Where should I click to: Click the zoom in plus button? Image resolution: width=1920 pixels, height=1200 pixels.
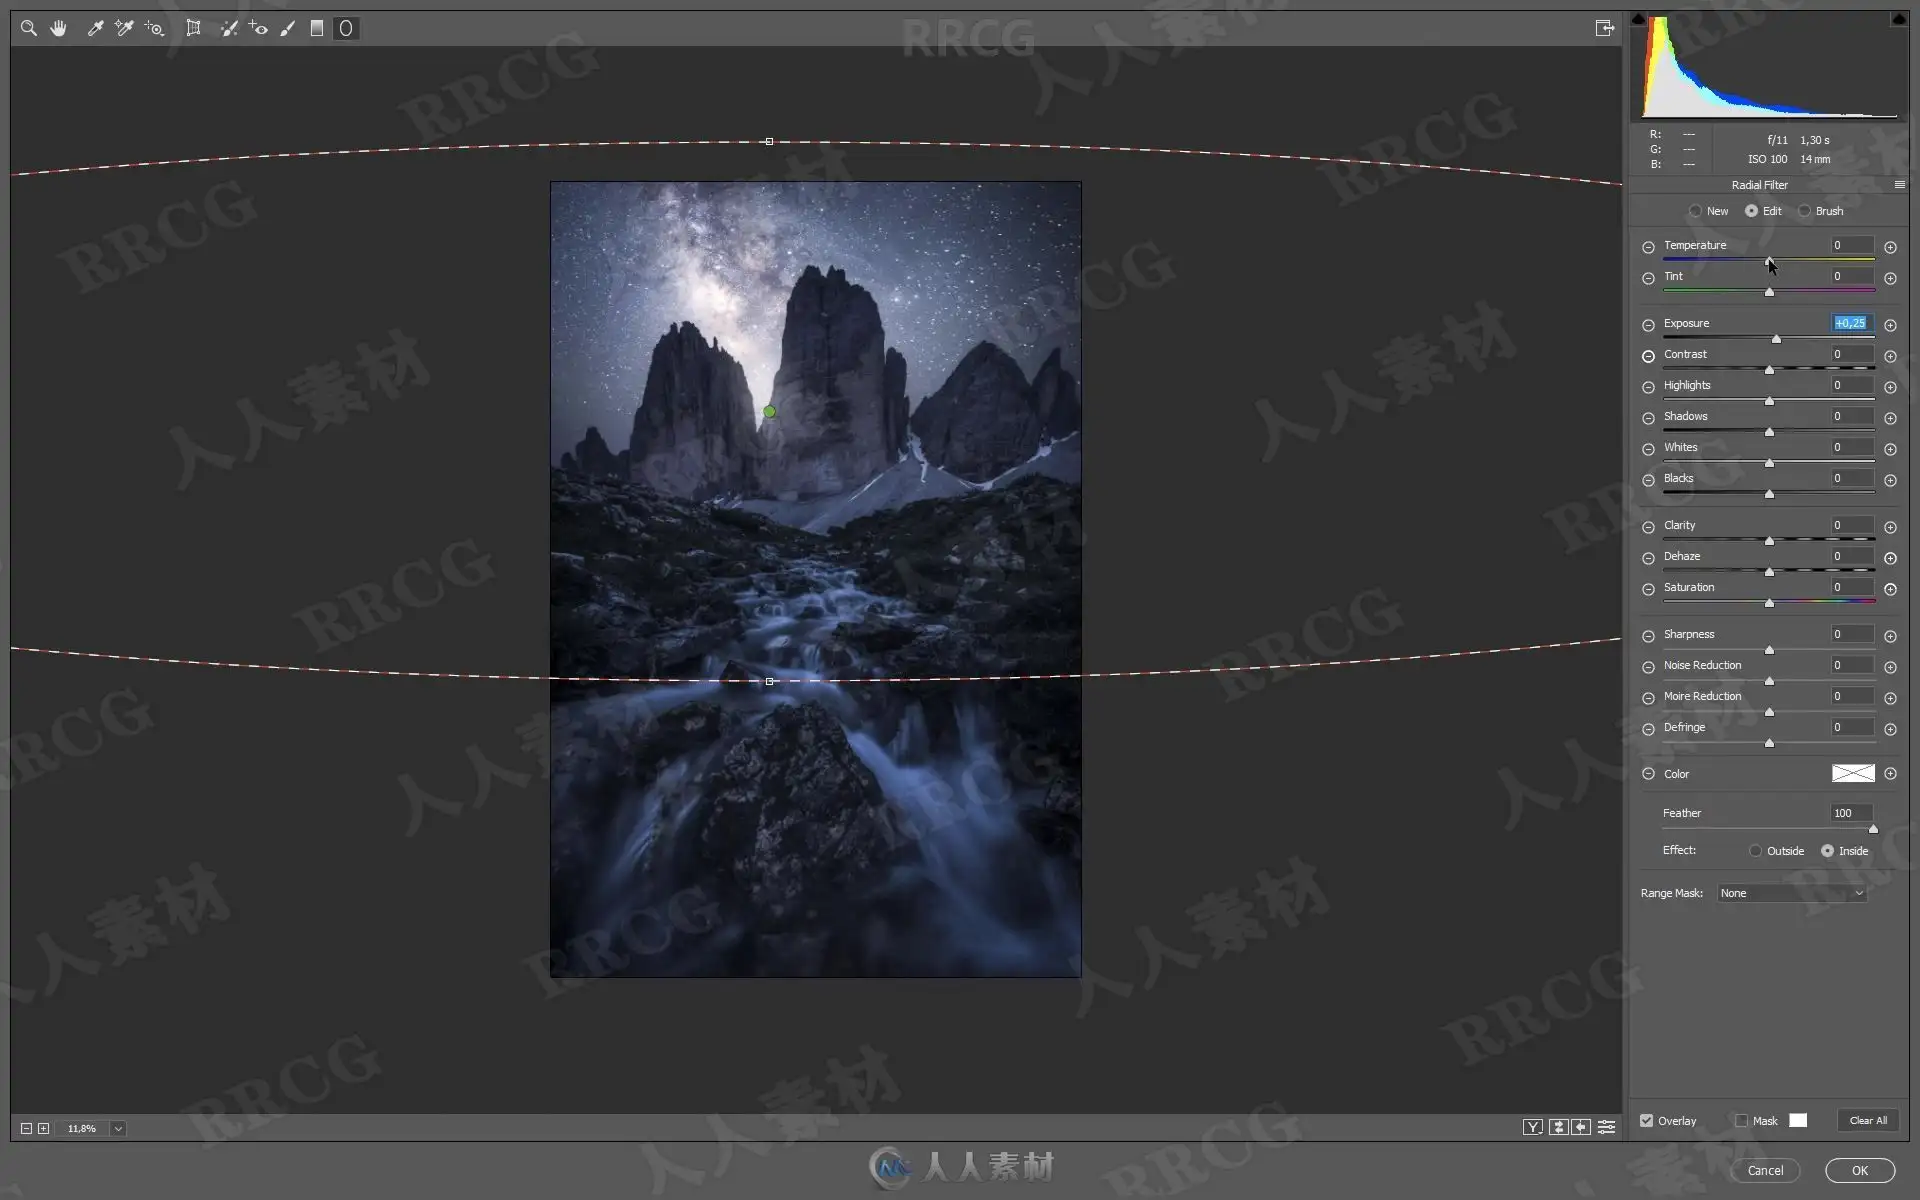point(43,1128)
